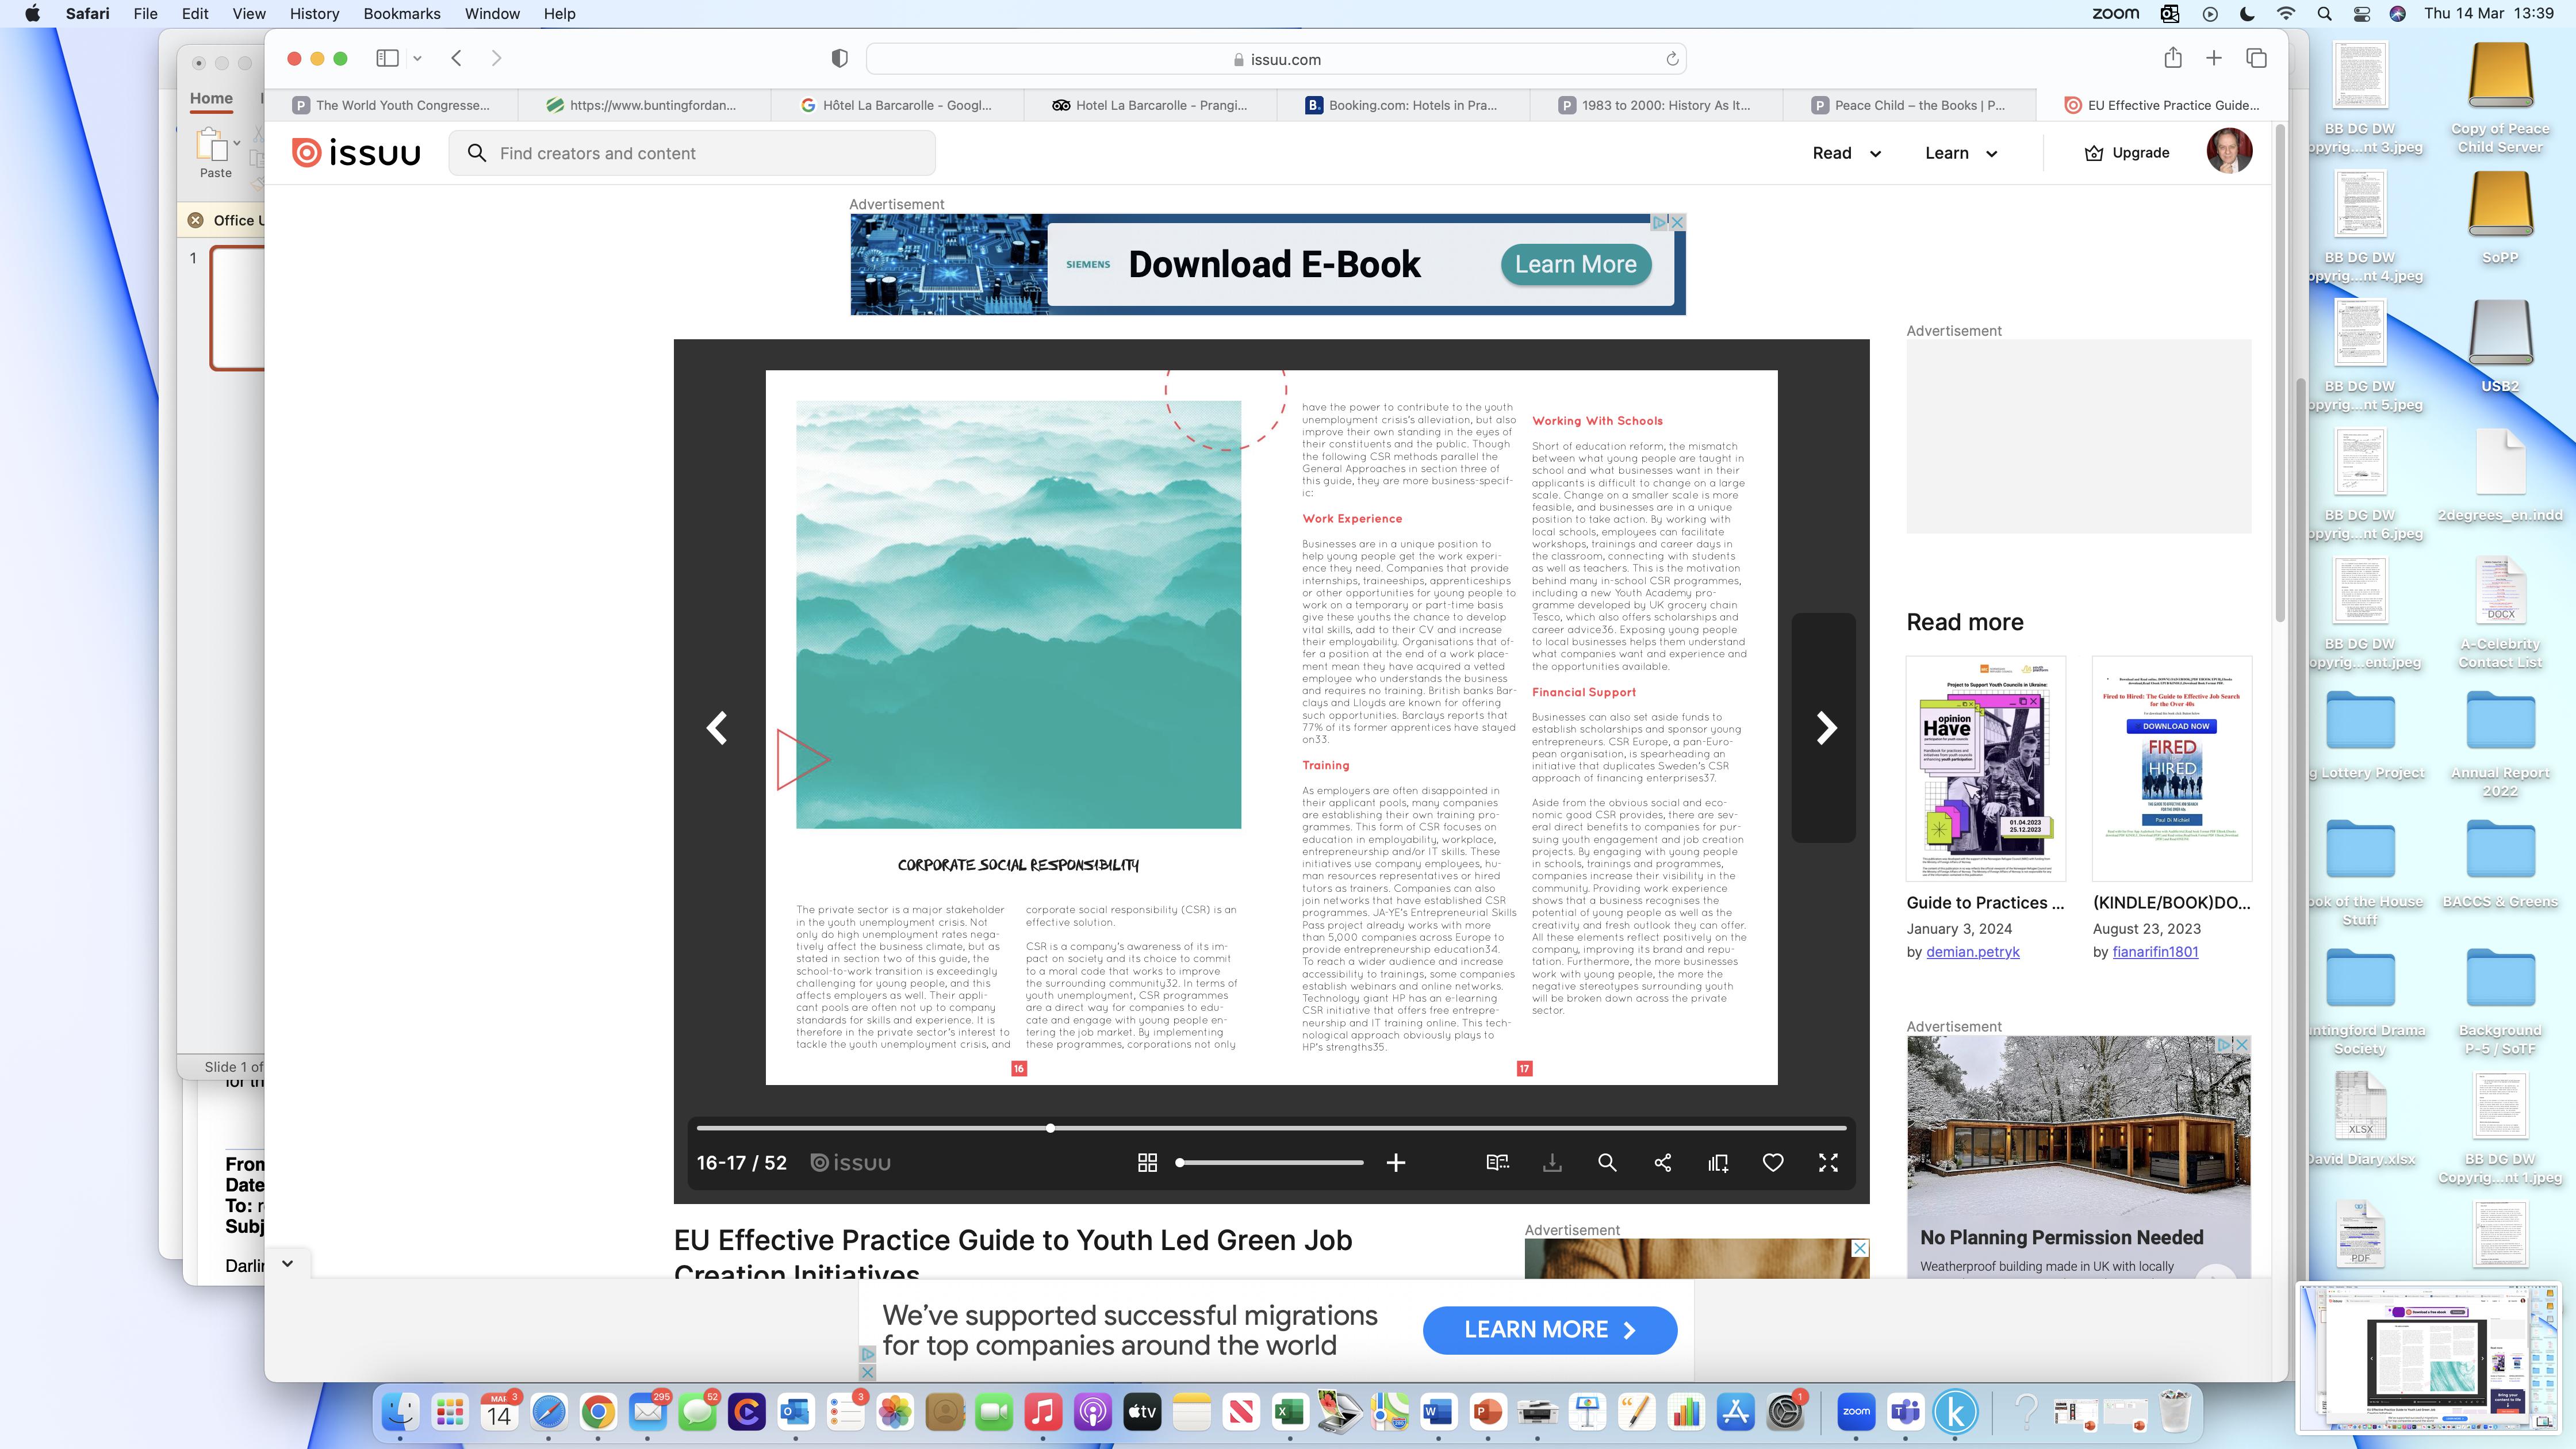
Task: Expand the Learn dropdown menu
Action: (1960, 153)
